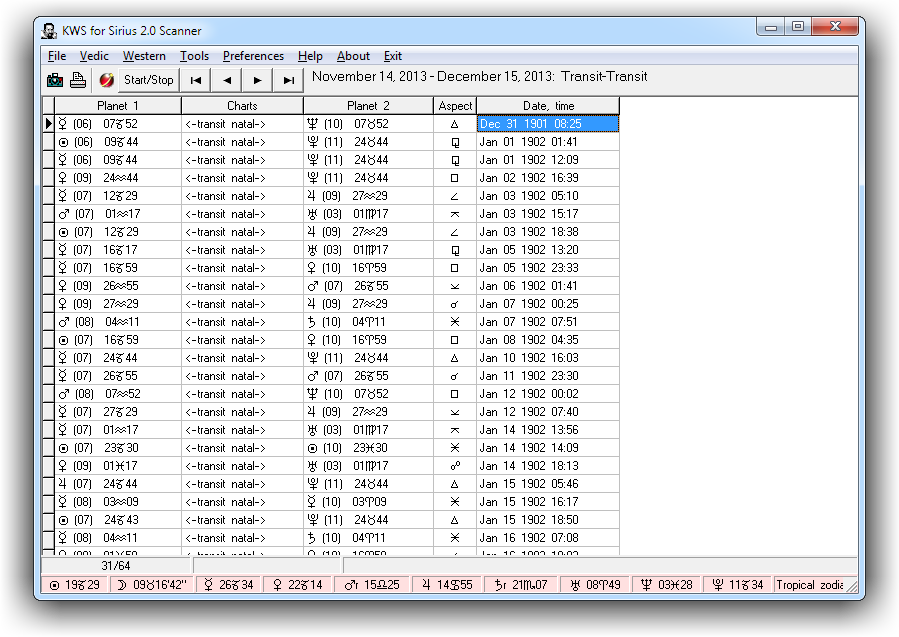899x637 pixels.
Task: Jump to first record button
Action: [196, 80]
